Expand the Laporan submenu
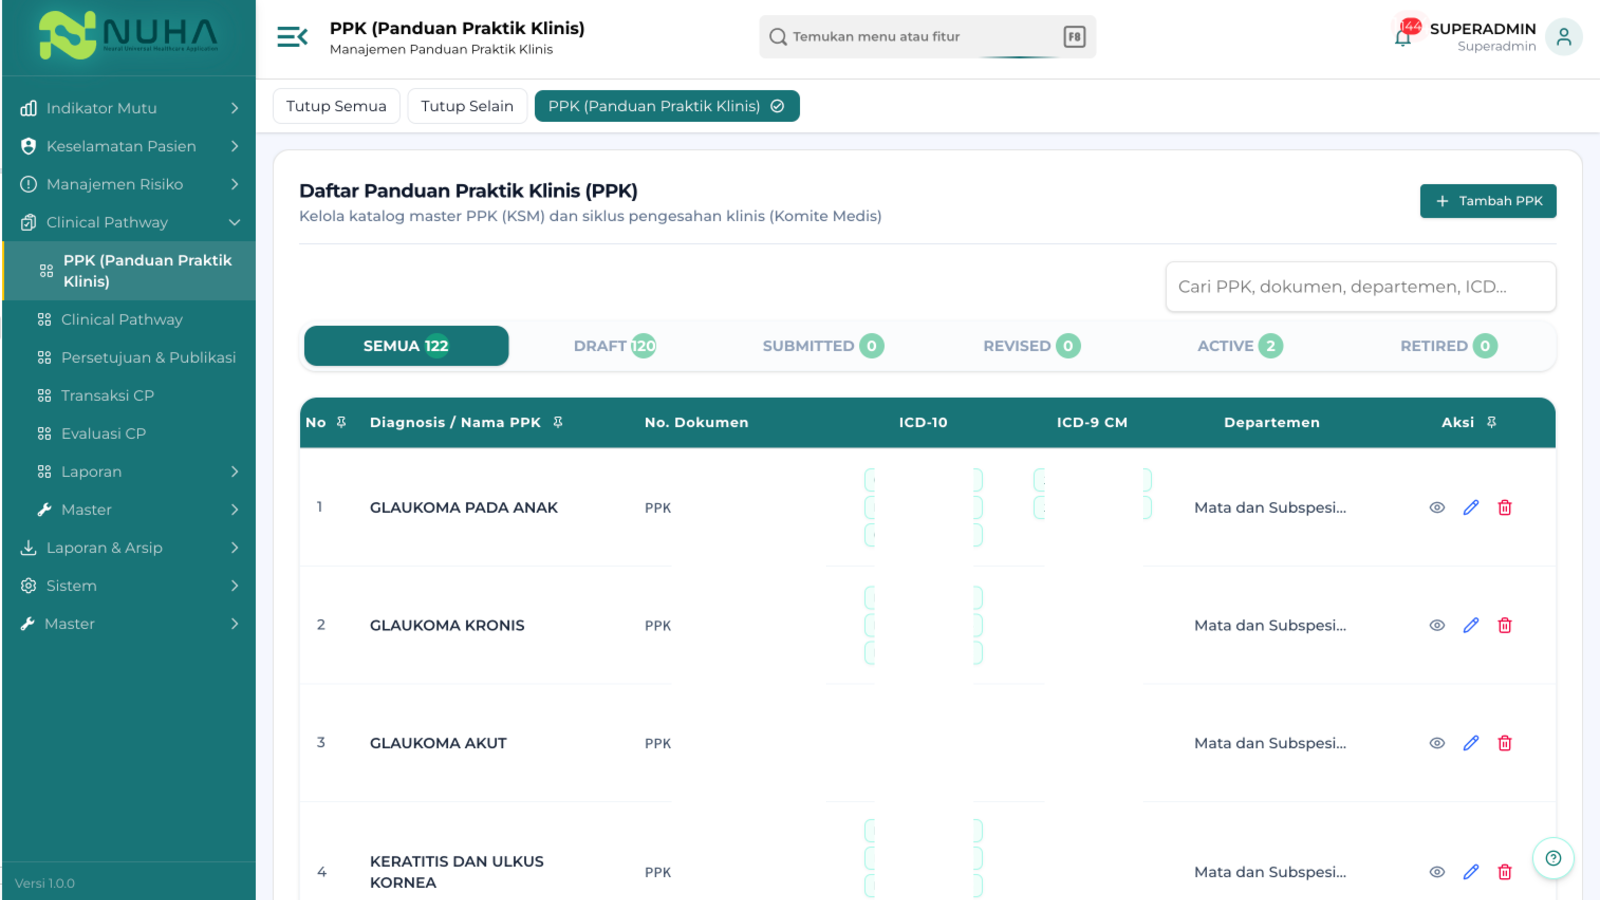The image size is (1600, 900). pos(129,471)
